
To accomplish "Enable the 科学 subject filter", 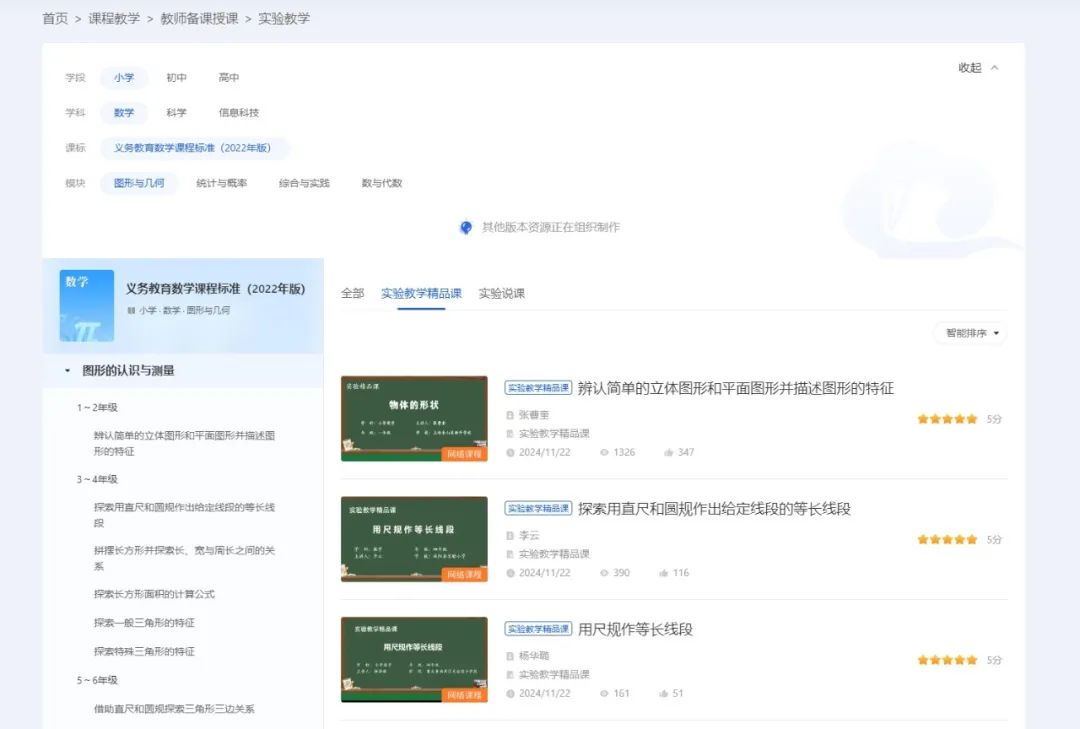I will 176,112.
